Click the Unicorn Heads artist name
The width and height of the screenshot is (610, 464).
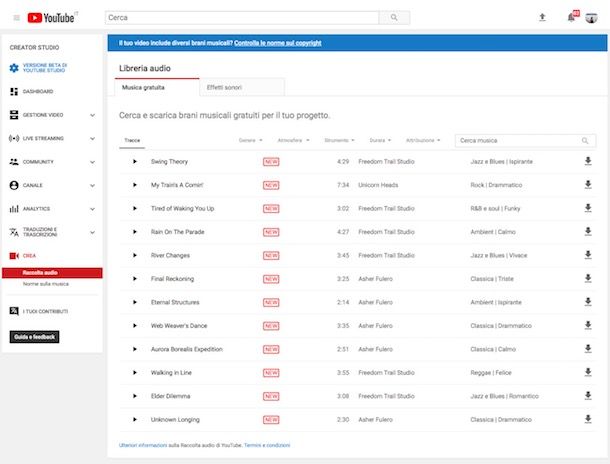[378, 185]
